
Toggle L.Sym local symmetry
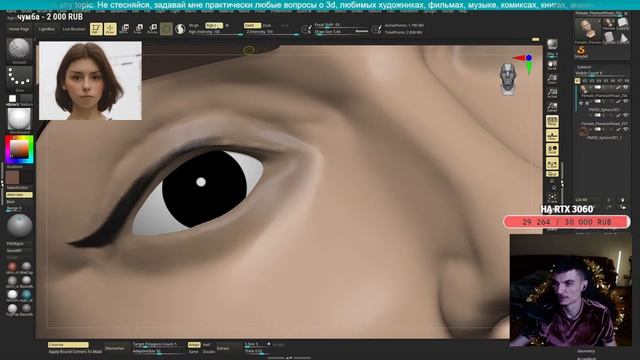click(x=552, y=163)
